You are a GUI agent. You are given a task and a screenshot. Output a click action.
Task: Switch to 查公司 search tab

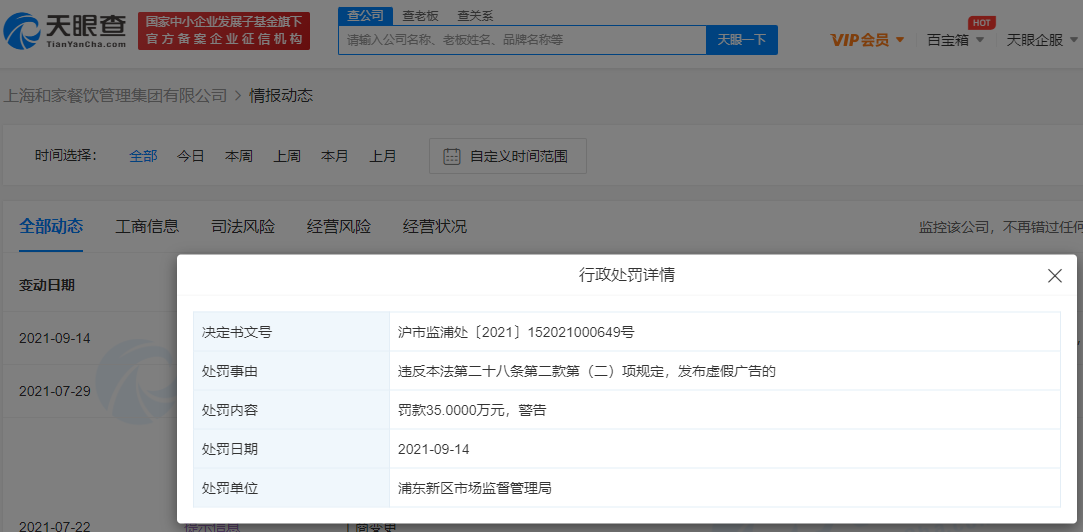click(x=365, y=16)
